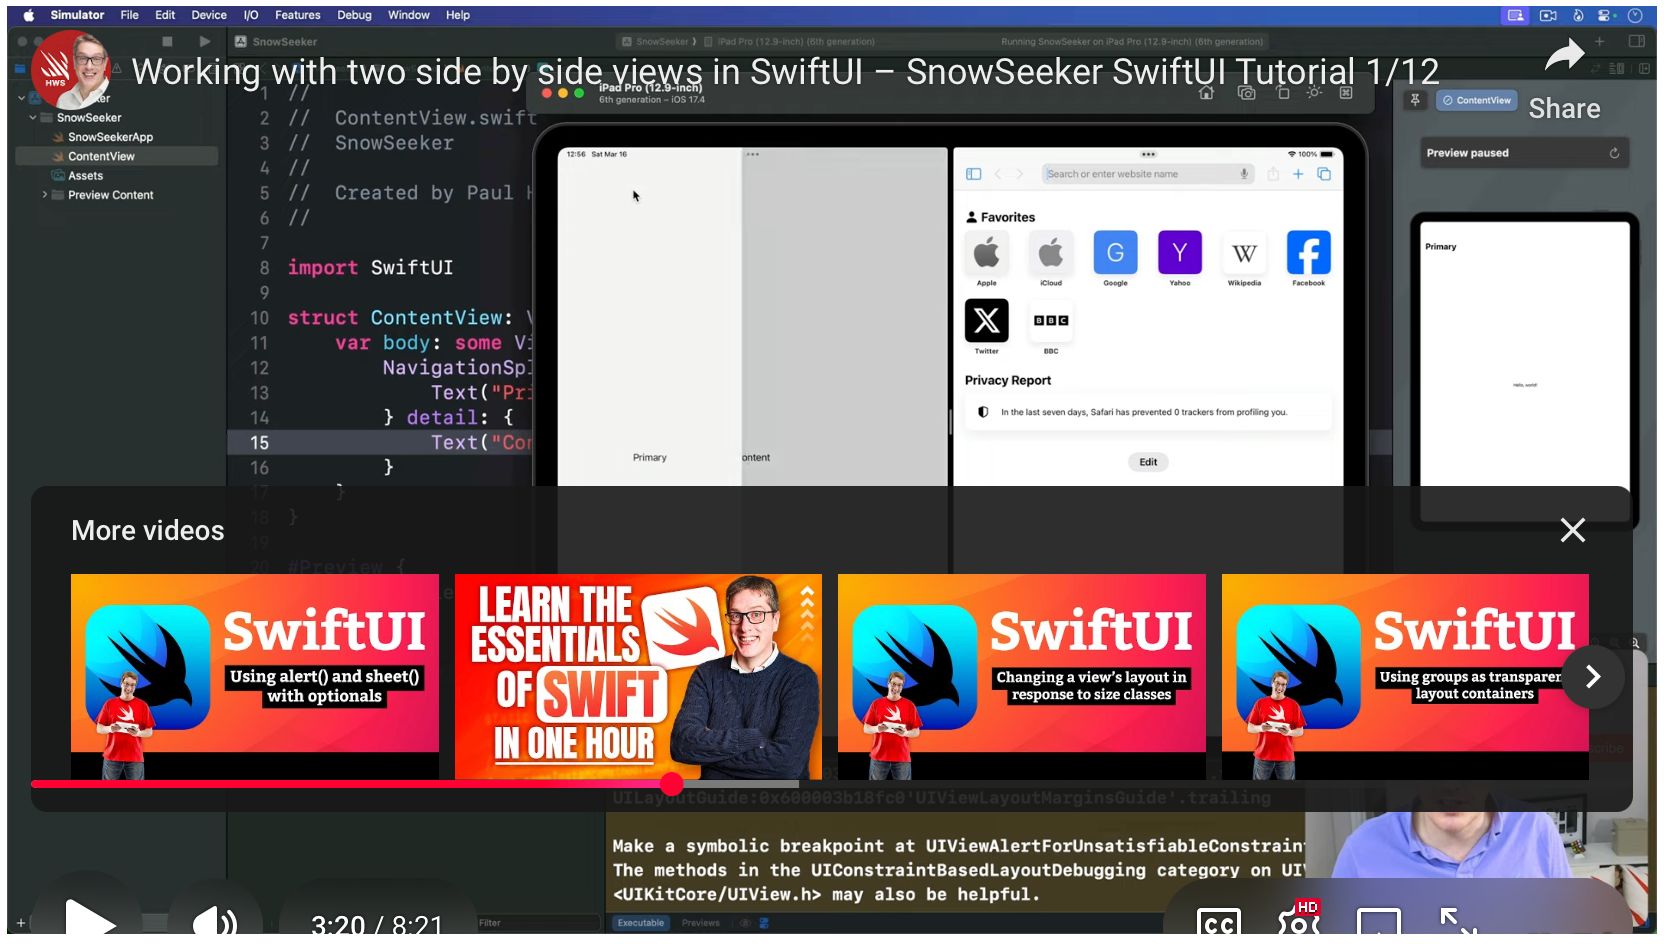Viewport: 1664px width, 944px height.
Task: Enter fullscreen mode
Action: click(x=1457, y=922)
